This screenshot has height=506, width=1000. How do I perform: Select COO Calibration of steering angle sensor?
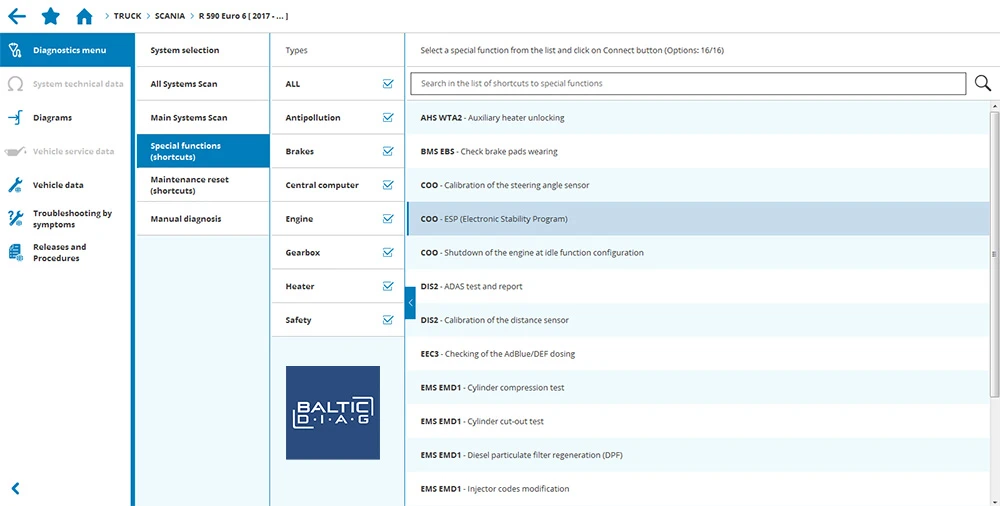pos(698,185)
